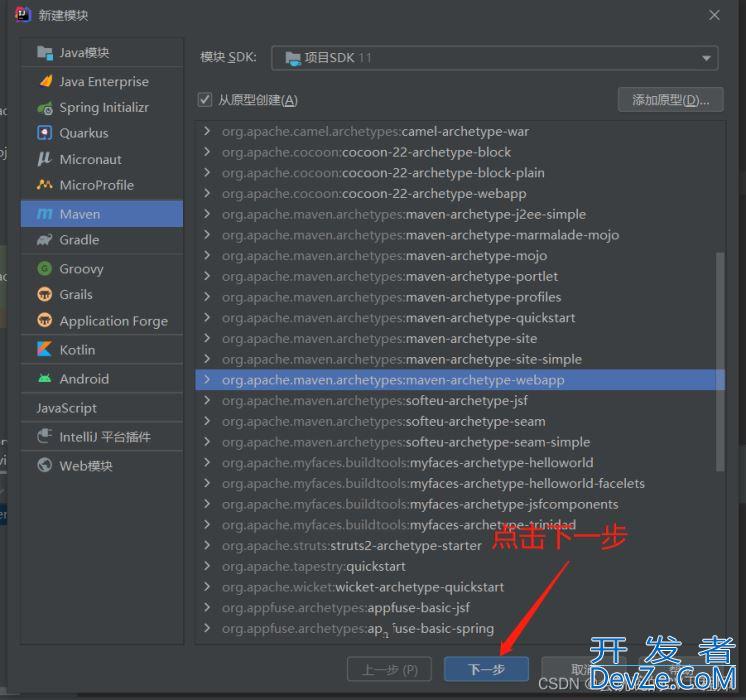
Task: Click the 添加原型(D)... button
Action: (670, 99)
